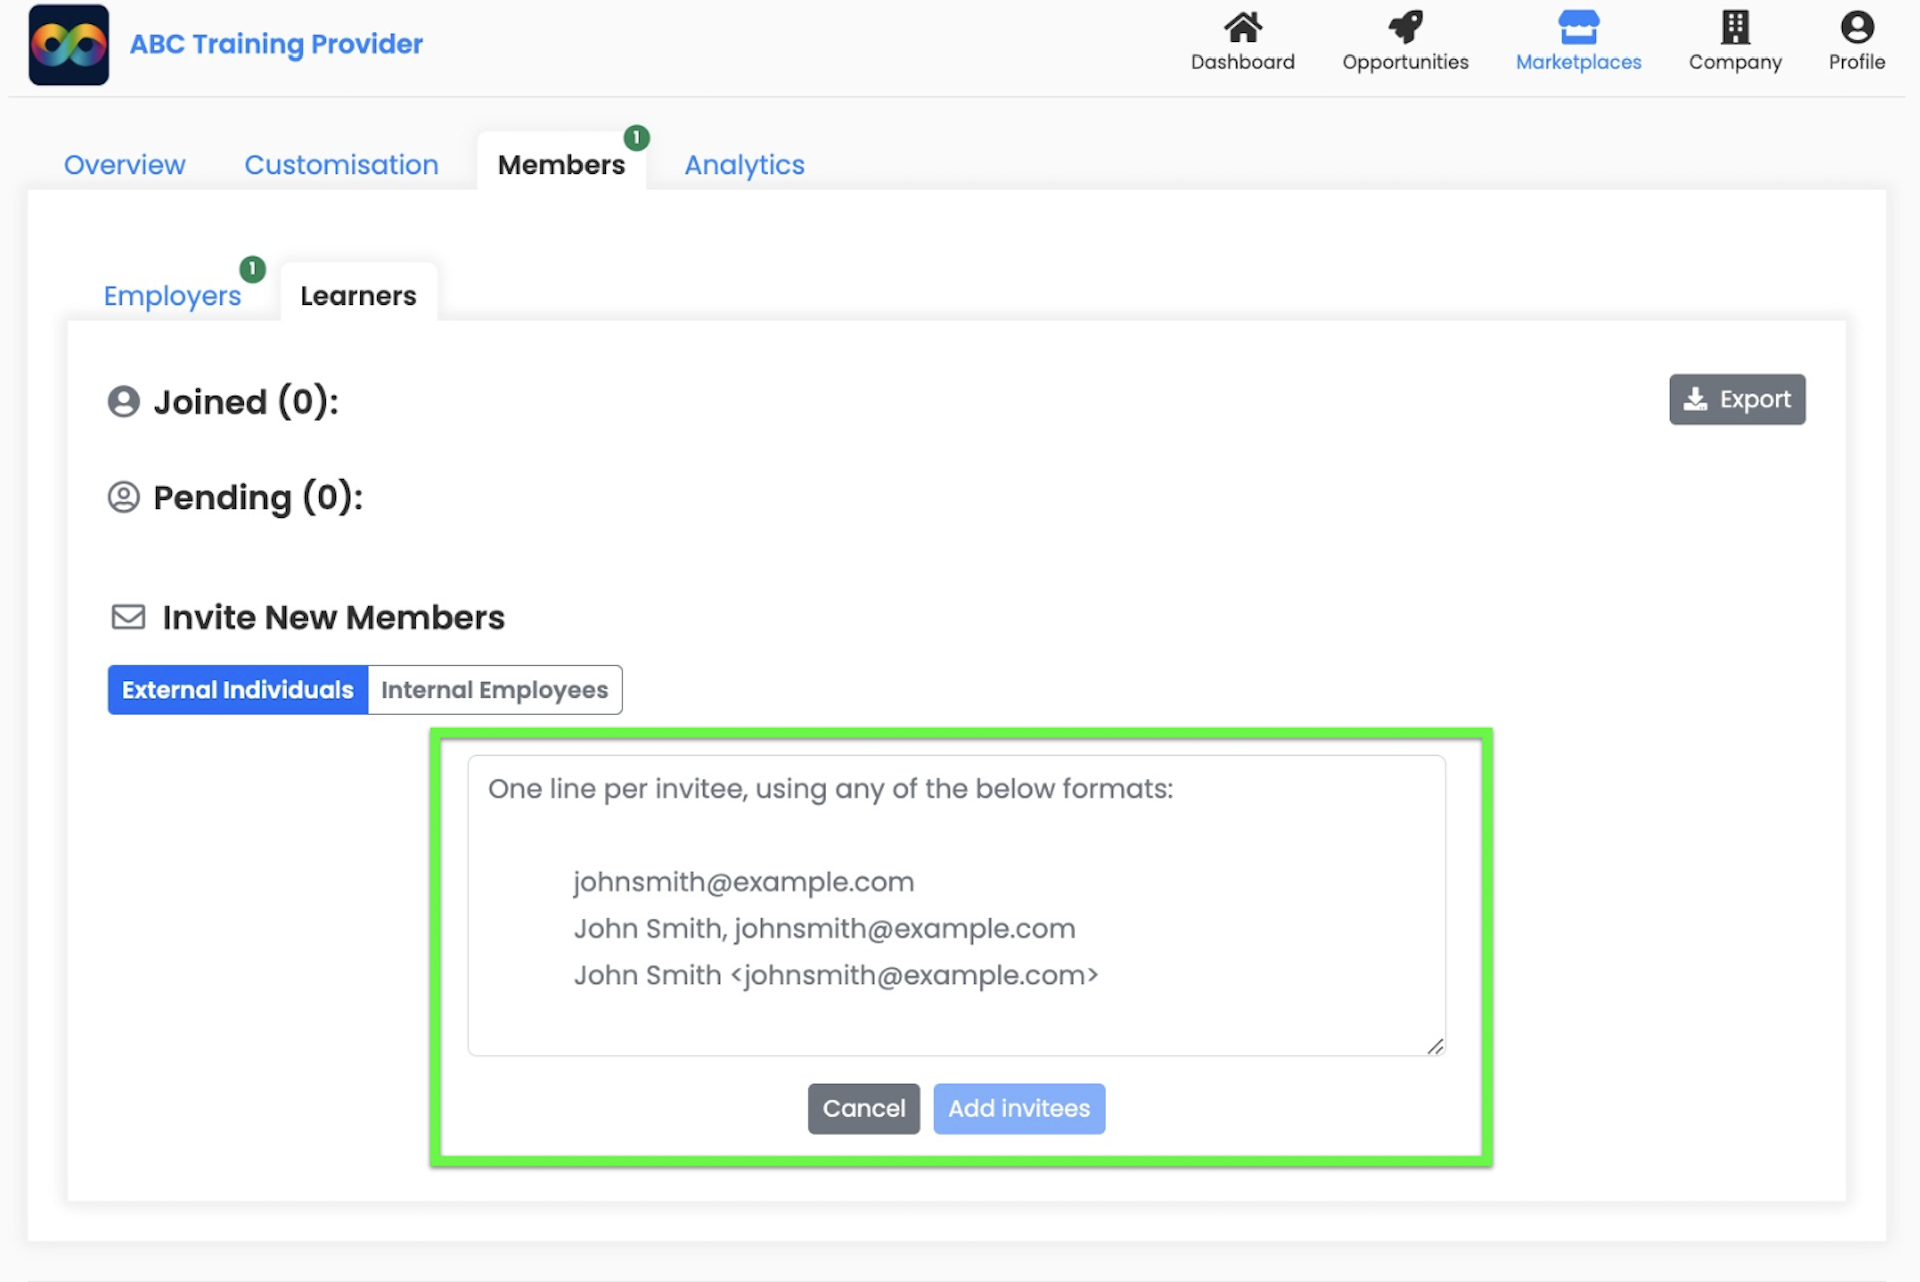
Task: Open the Profile user icon
Action: pyautogui.click(x=1857, y=27)
